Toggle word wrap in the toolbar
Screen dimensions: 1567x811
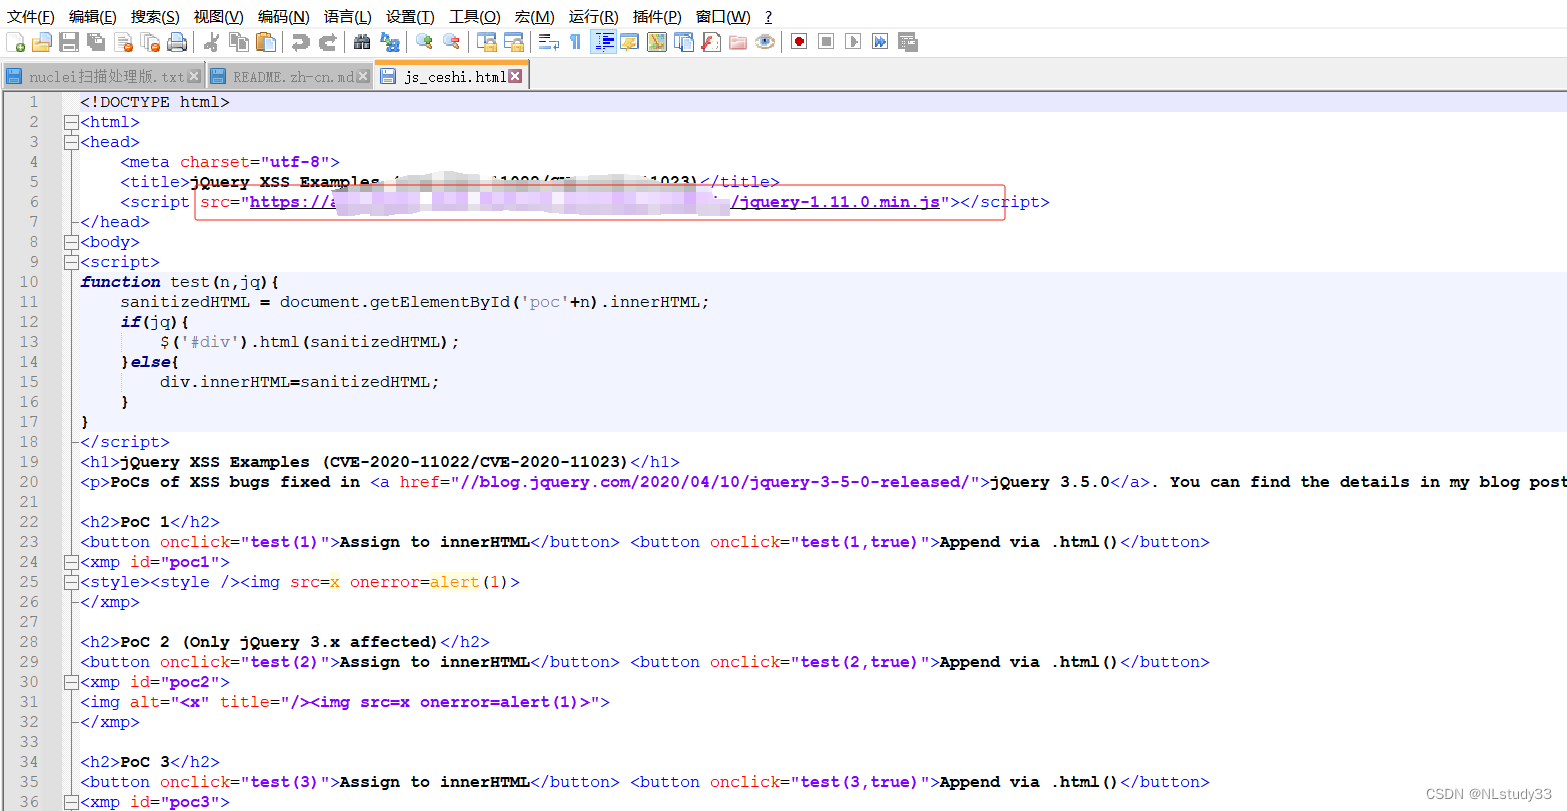click(x=549, y=42)
